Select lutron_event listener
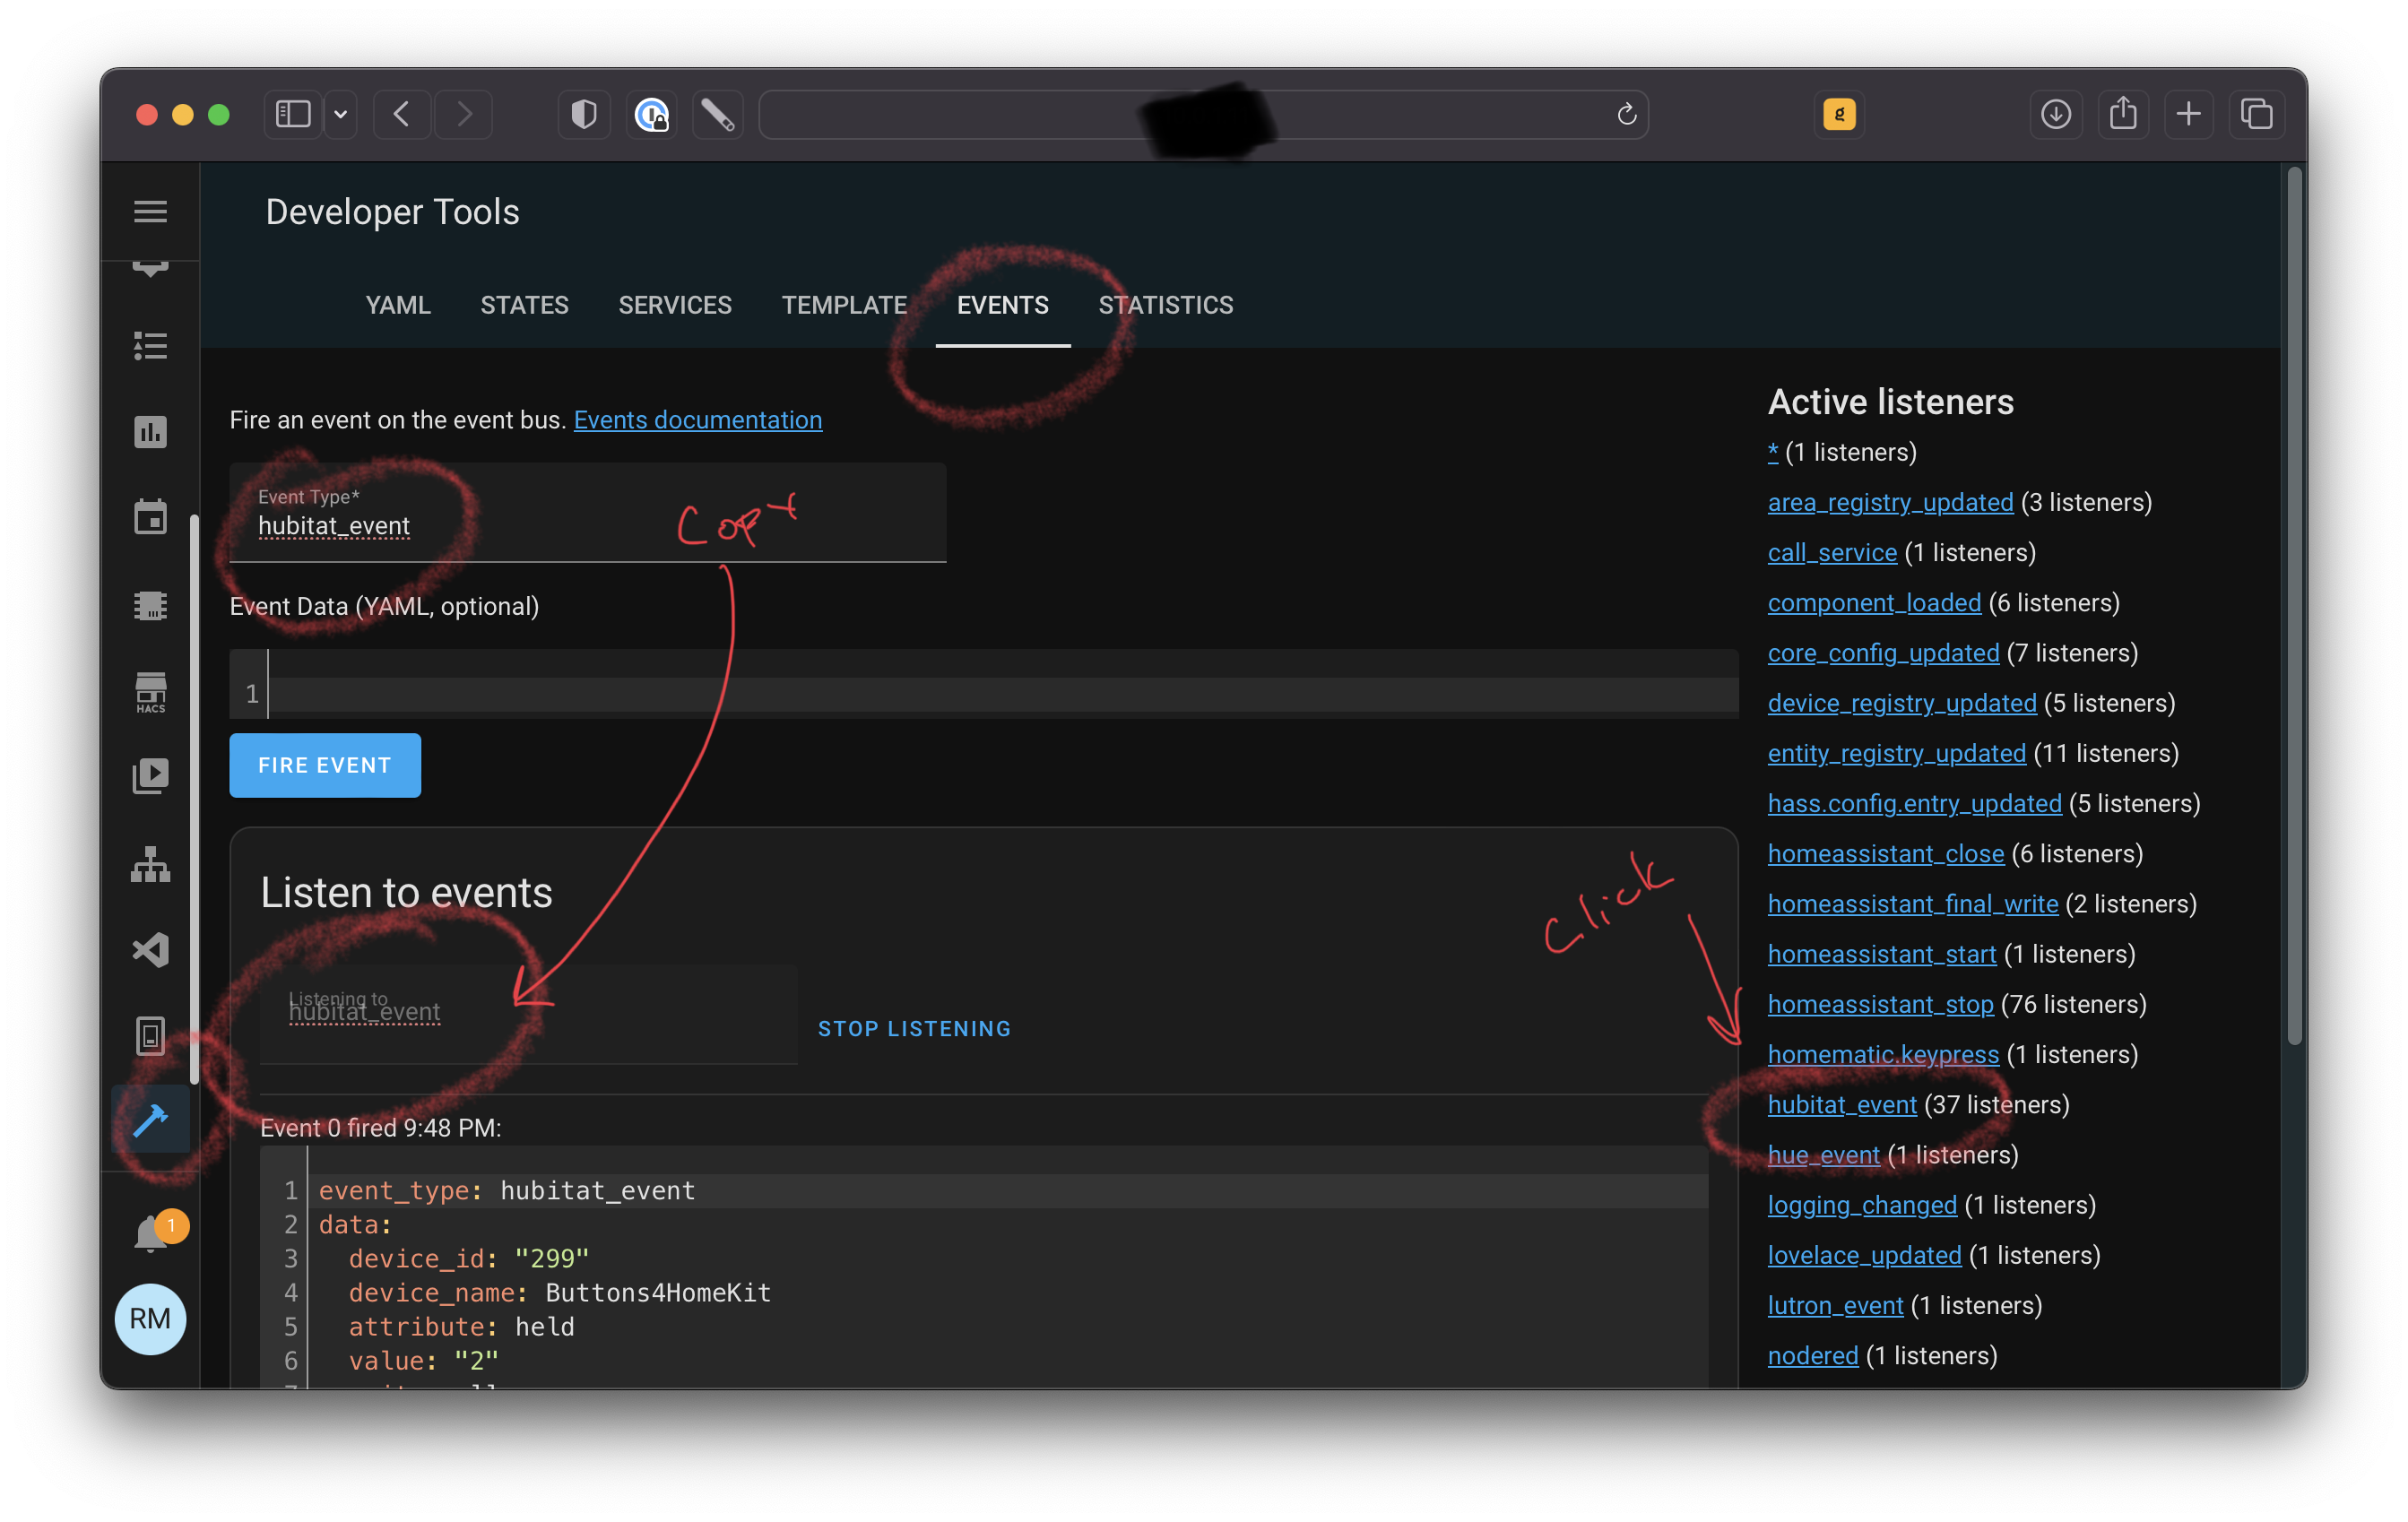This screenshot has height=1522, width=2408. tap(1835, 1305)
